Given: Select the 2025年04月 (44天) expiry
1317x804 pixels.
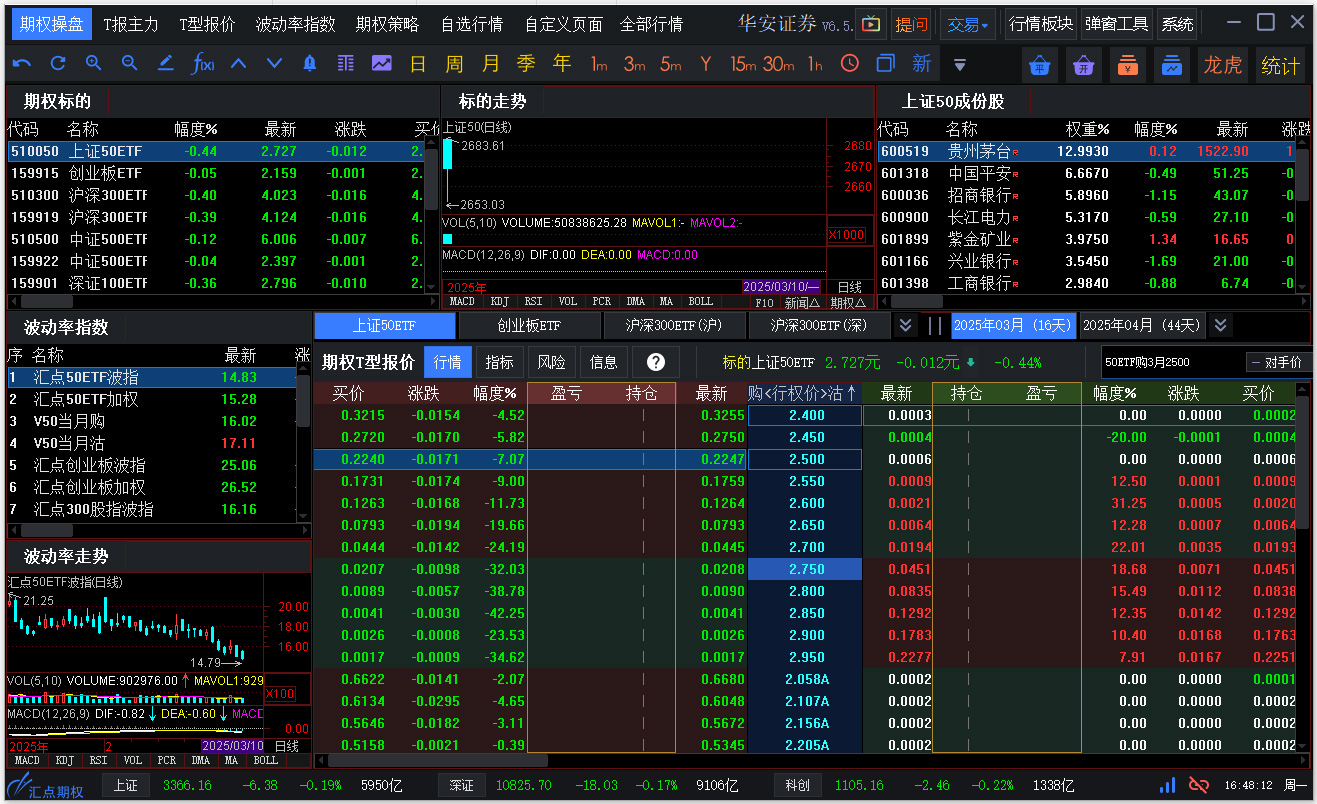Looking at the screenshot, I should click(x=1142, y=325).
